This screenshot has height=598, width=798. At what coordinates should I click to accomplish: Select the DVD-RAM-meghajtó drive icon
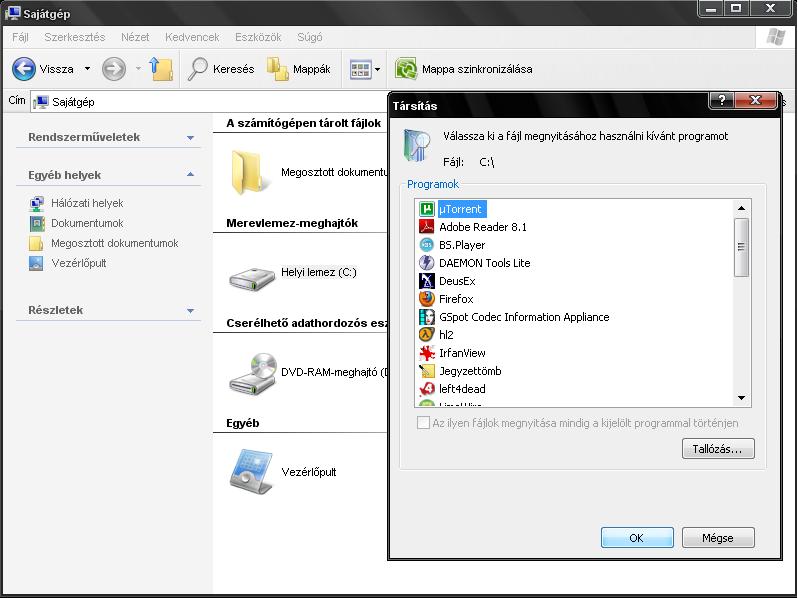[x=253, y=374]
